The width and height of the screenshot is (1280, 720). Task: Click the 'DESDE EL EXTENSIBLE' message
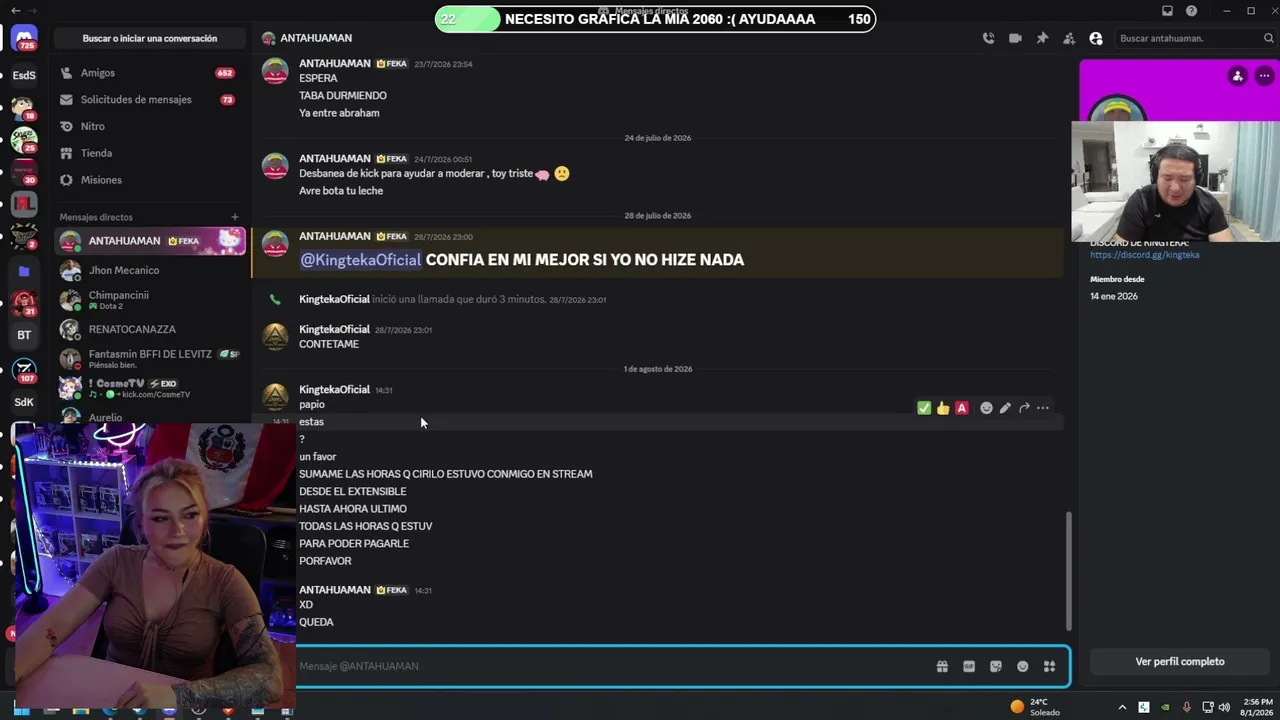coord(352,492)
